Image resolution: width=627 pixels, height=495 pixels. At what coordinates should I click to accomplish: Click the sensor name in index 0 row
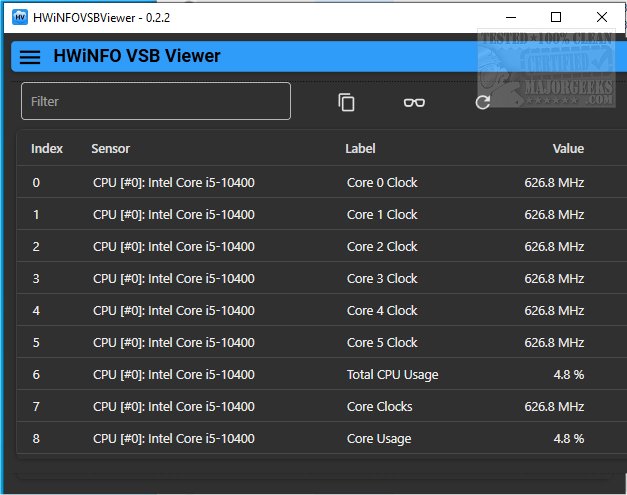(174, 183)
